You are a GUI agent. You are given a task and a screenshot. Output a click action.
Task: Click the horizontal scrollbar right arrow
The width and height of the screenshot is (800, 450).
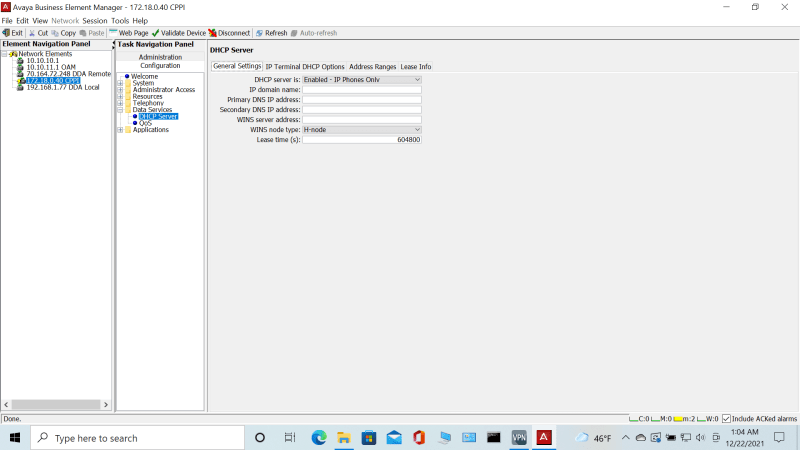(106, 405)
